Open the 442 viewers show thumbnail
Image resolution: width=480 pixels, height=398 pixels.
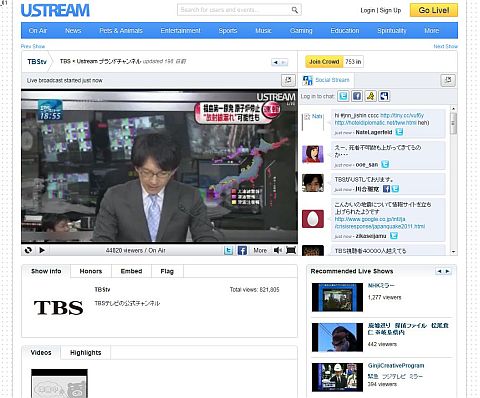click(337, 337)
